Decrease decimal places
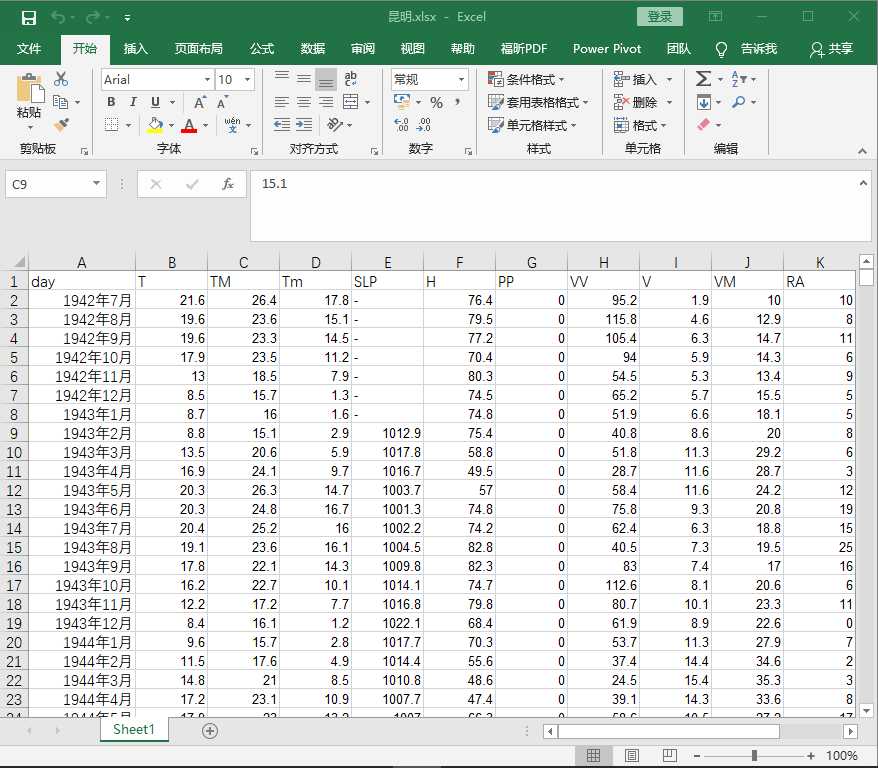Screen dimensions: 878x768 click(x=424, y=125)
